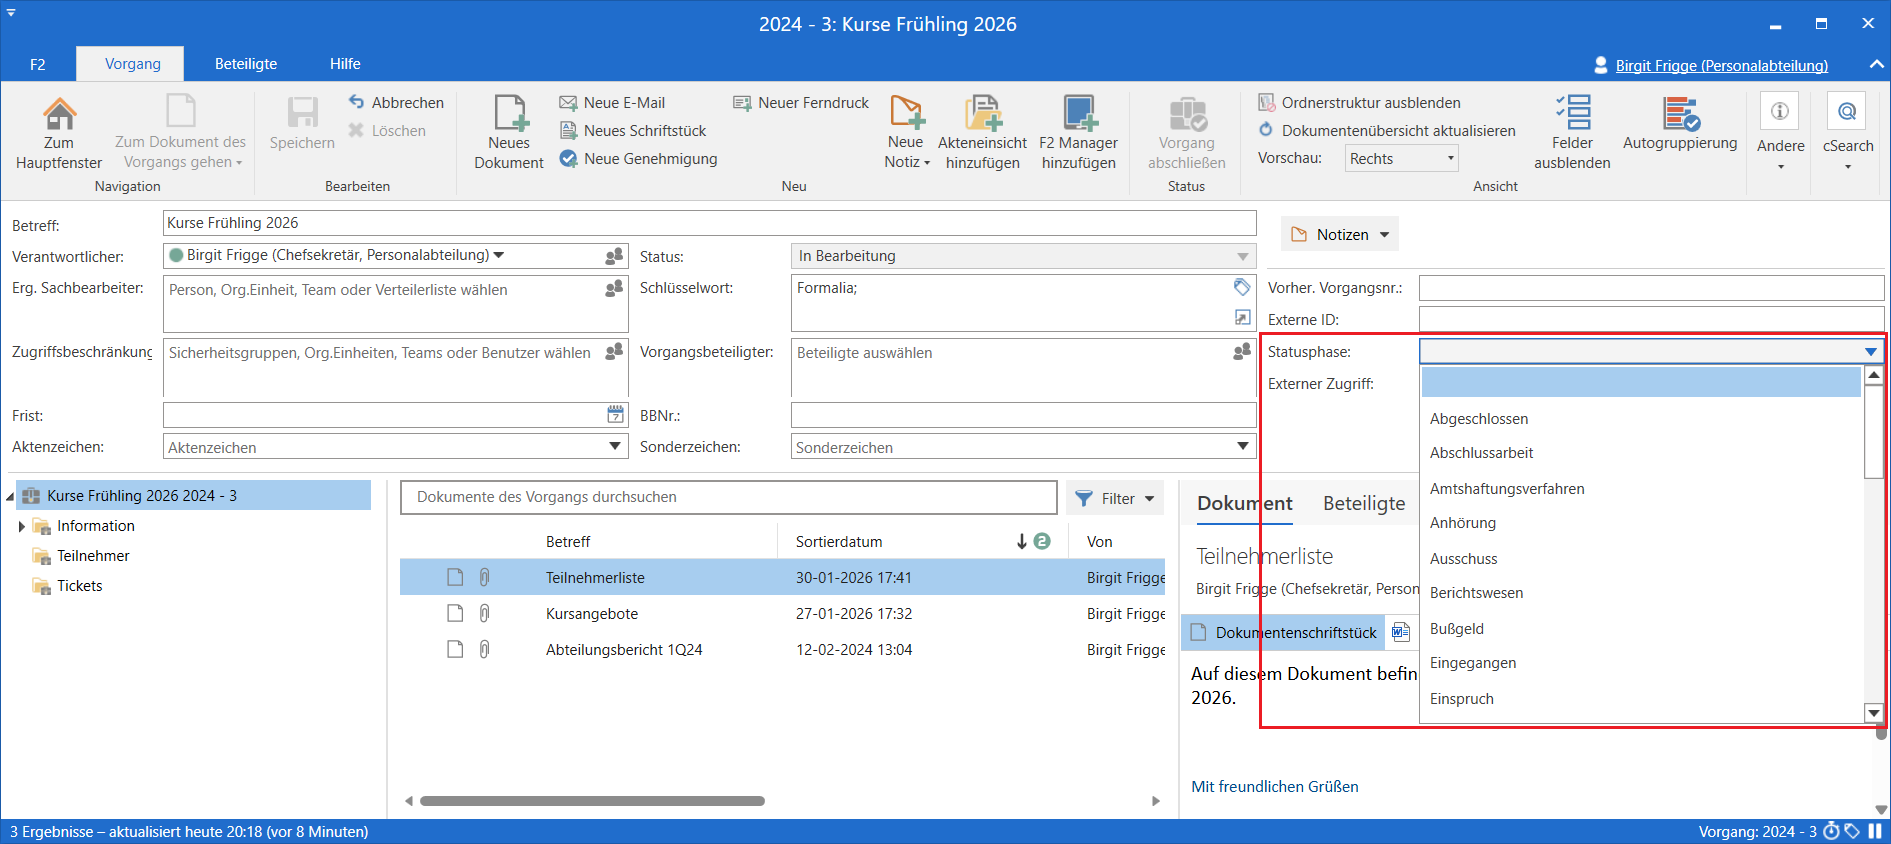Start a Neue E-Mail
This screenshot has width=1891, height=844.
pyautogui.click(x=612, y=102)
